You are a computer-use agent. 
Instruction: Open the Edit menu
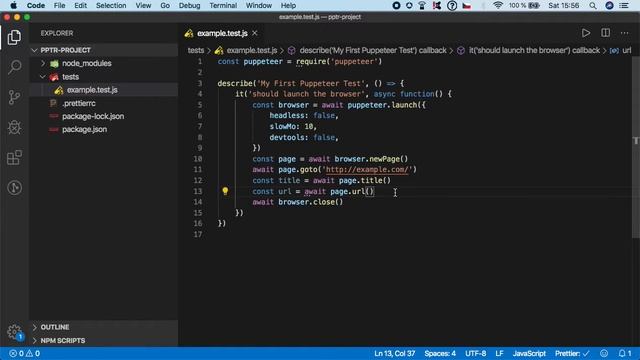click(80, 5)
